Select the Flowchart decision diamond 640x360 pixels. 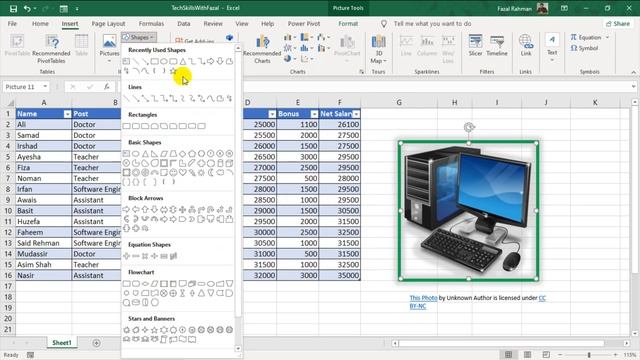pyautogui.click(x=145, y=284)
